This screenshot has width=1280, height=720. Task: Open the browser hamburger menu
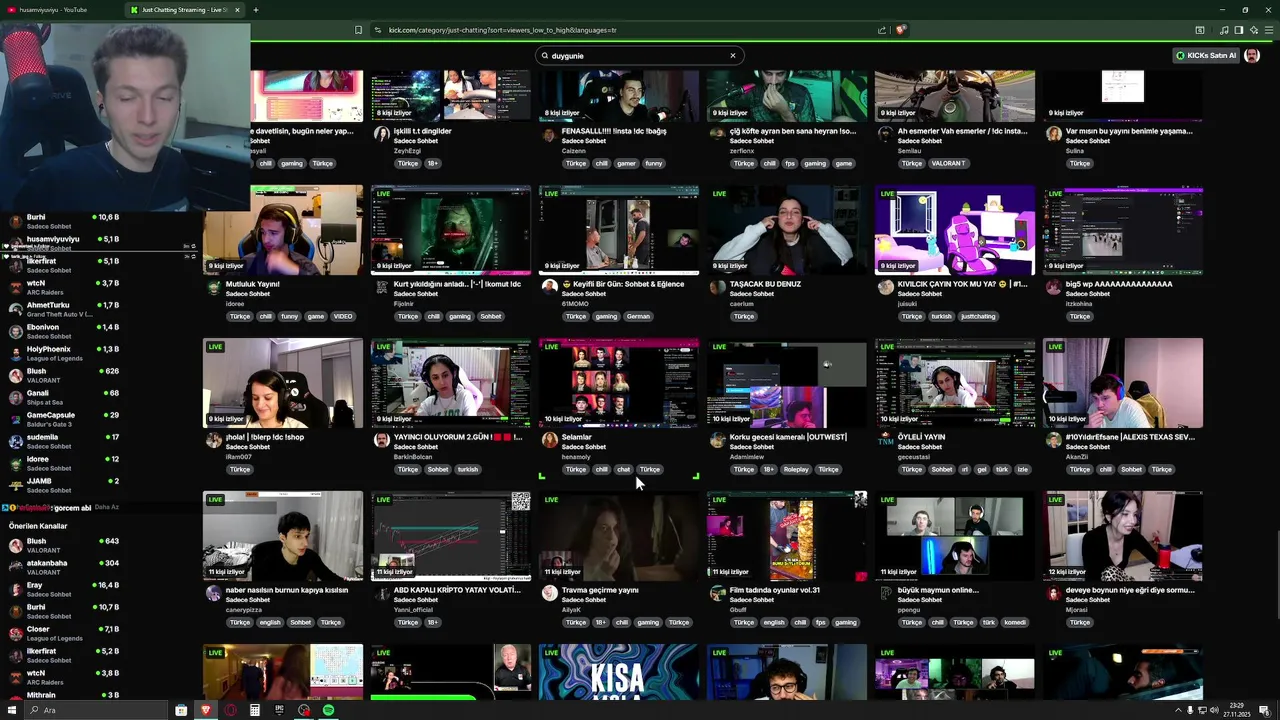click(x=1268, y=30)
